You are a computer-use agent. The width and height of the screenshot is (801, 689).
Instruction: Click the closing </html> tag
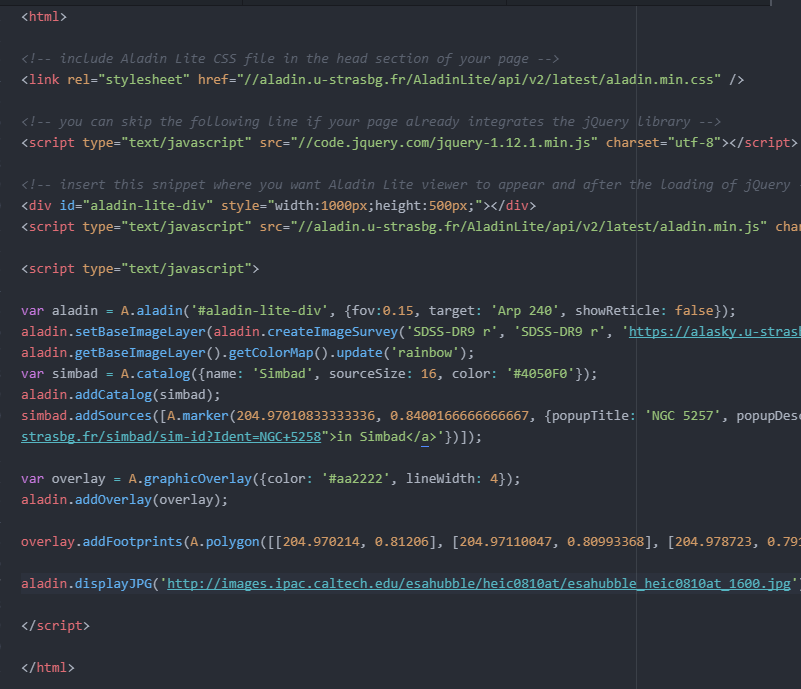pyautogui.click(x=47, y=667)
